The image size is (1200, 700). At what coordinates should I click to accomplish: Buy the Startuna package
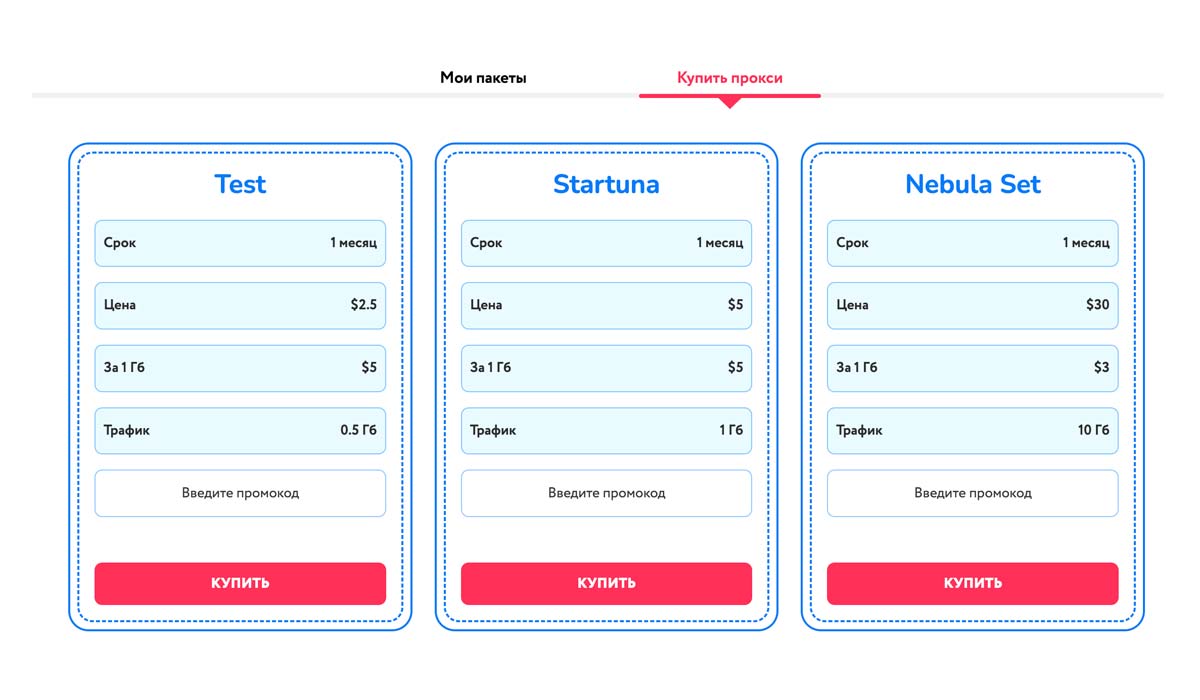click(606, 583)
